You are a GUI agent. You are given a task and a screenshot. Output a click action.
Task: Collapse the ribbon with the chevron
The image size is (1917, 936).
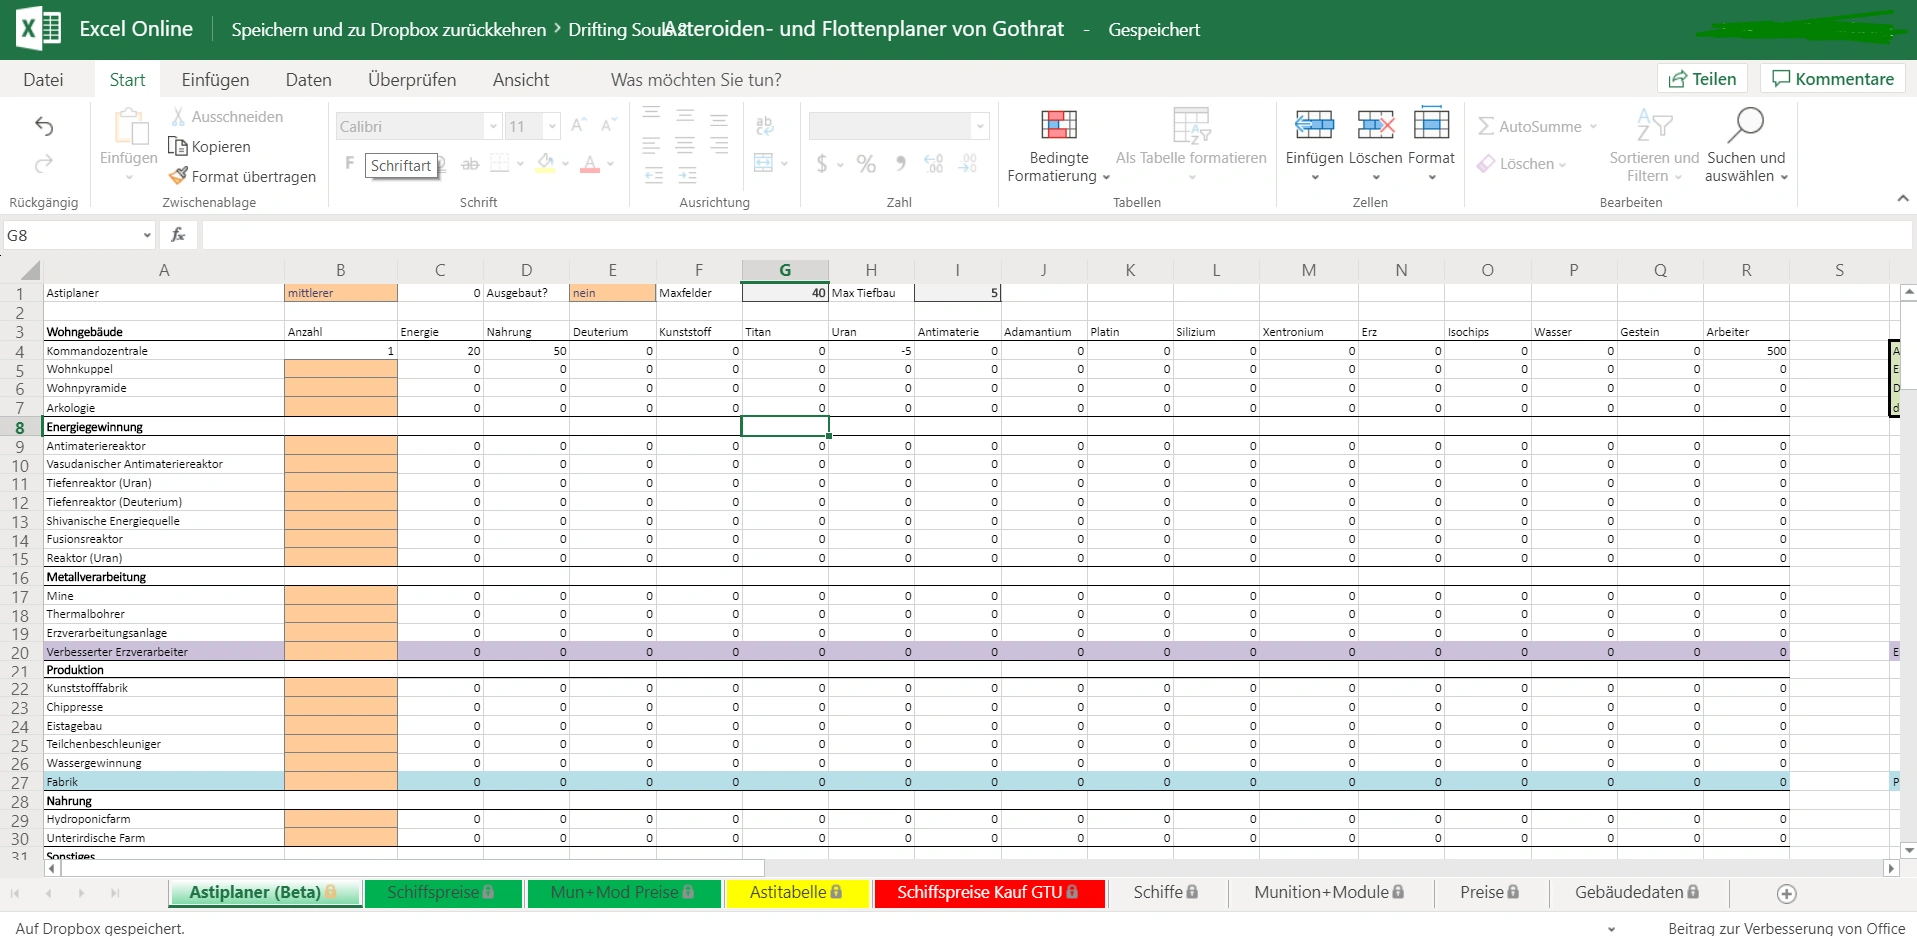click(1902, 199)
